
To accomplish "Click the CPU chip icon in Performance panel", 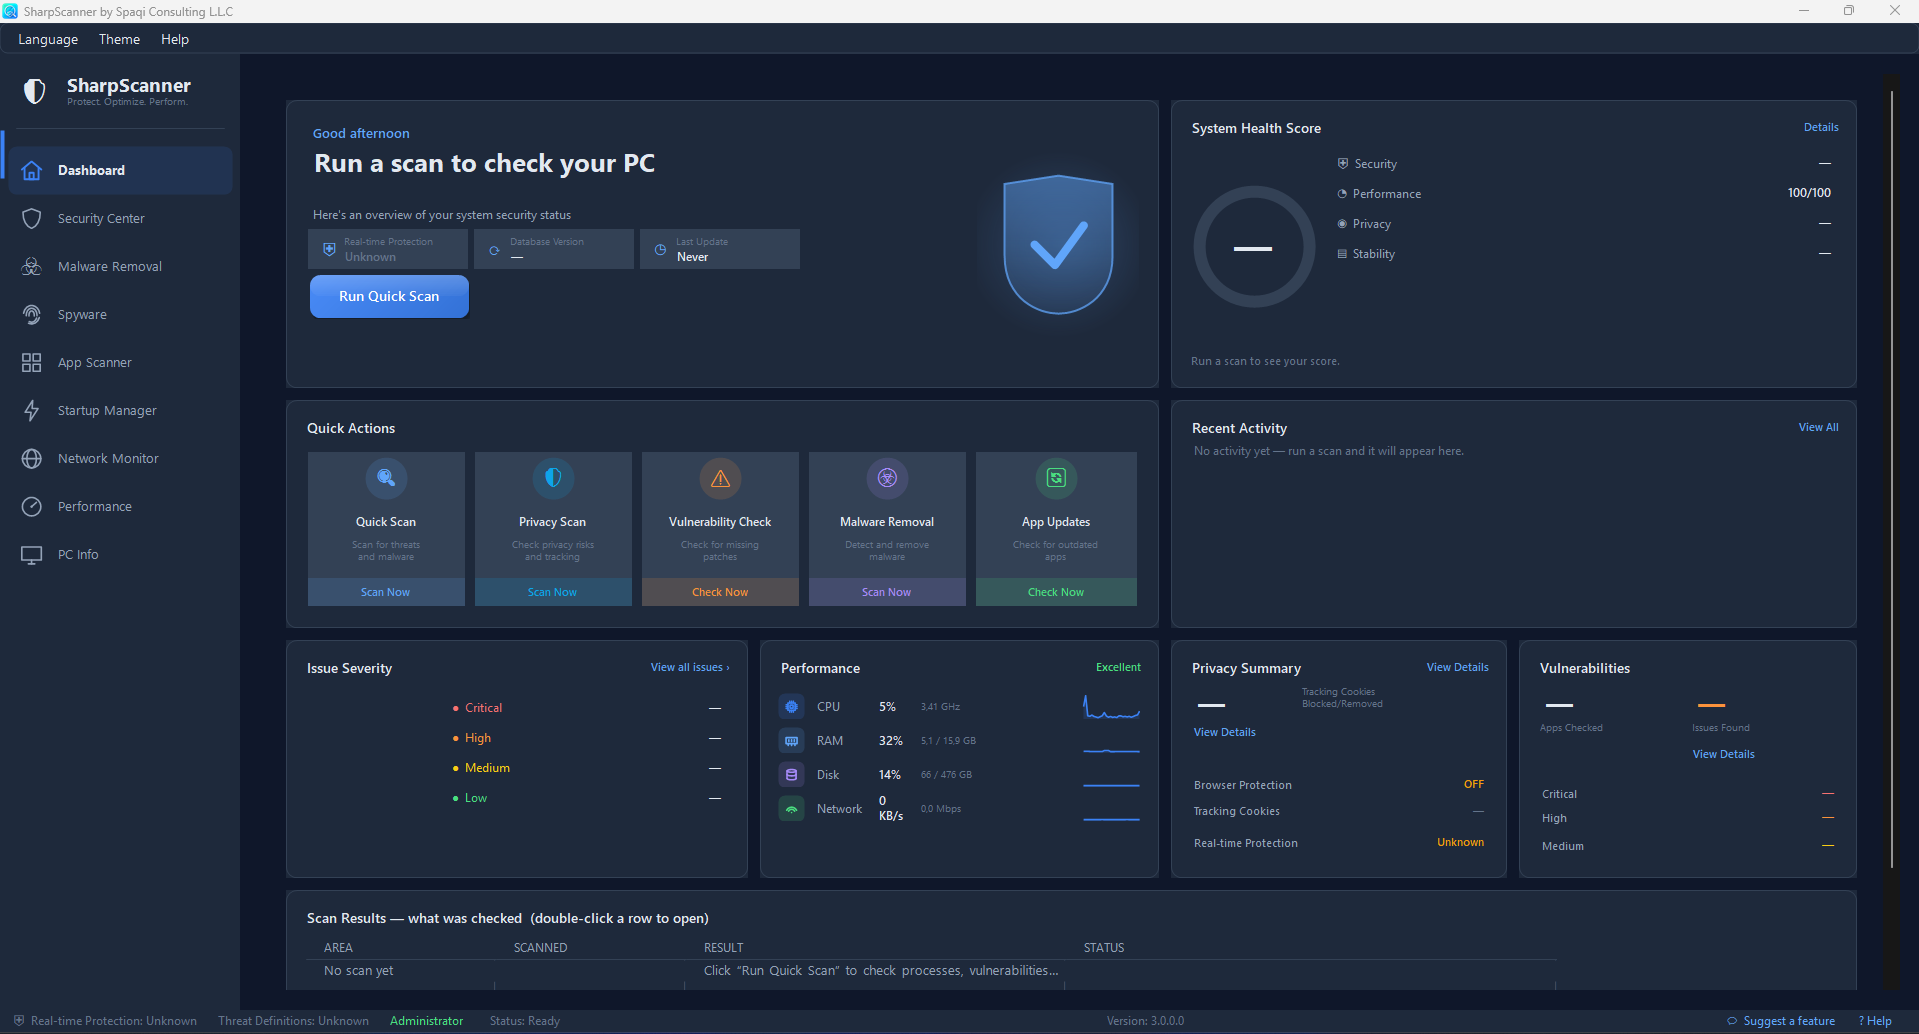I will pos(792,707).
